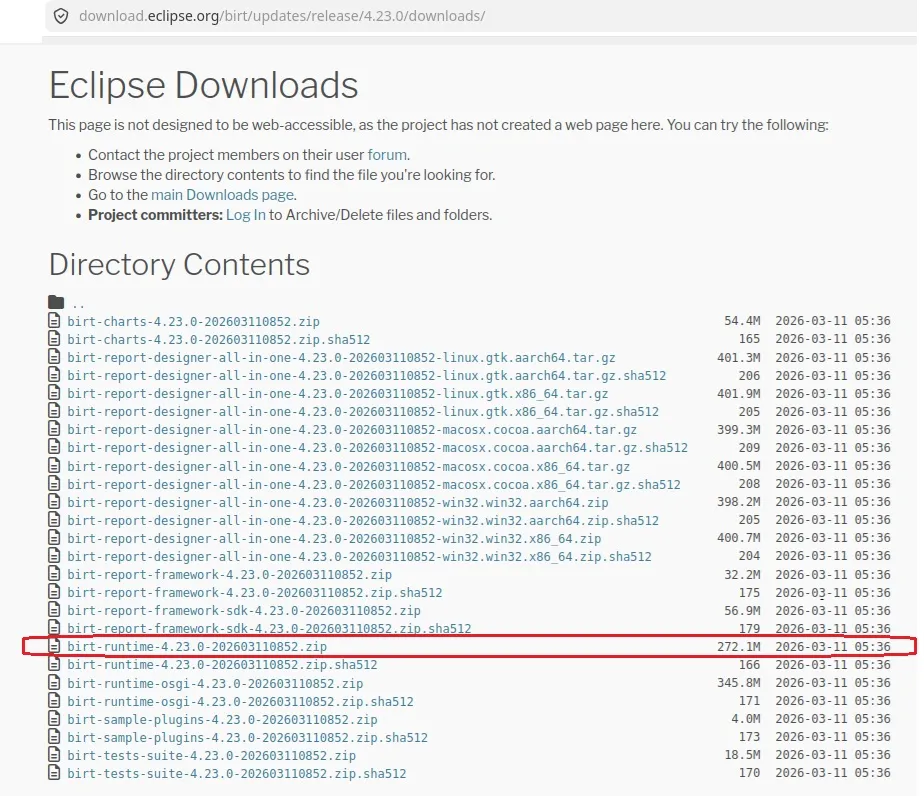This screenshot has height=796, width=924.
Task: Open birt-charts zip.sha512 checksum file
Action: [x=218, y=339]
